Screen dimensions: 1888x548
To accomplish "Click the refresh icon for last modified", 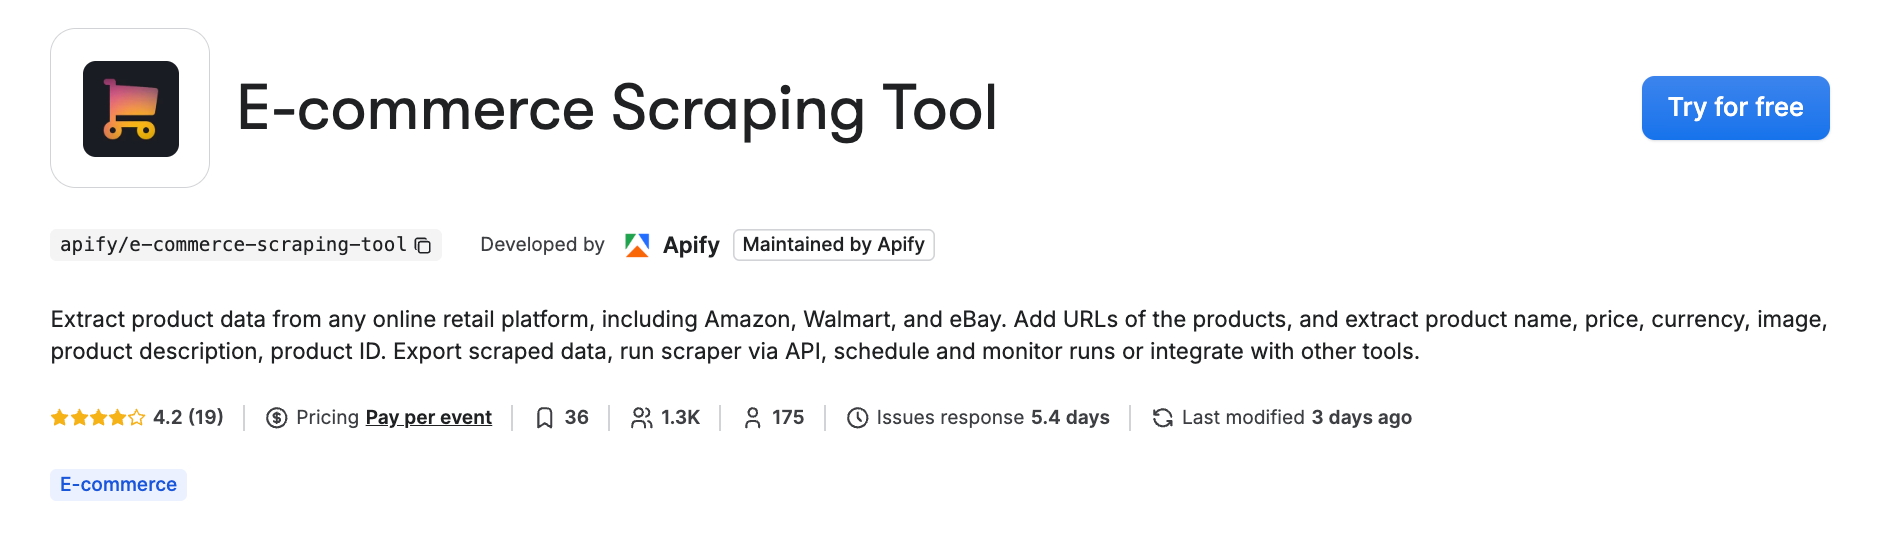I will 1162,418.
